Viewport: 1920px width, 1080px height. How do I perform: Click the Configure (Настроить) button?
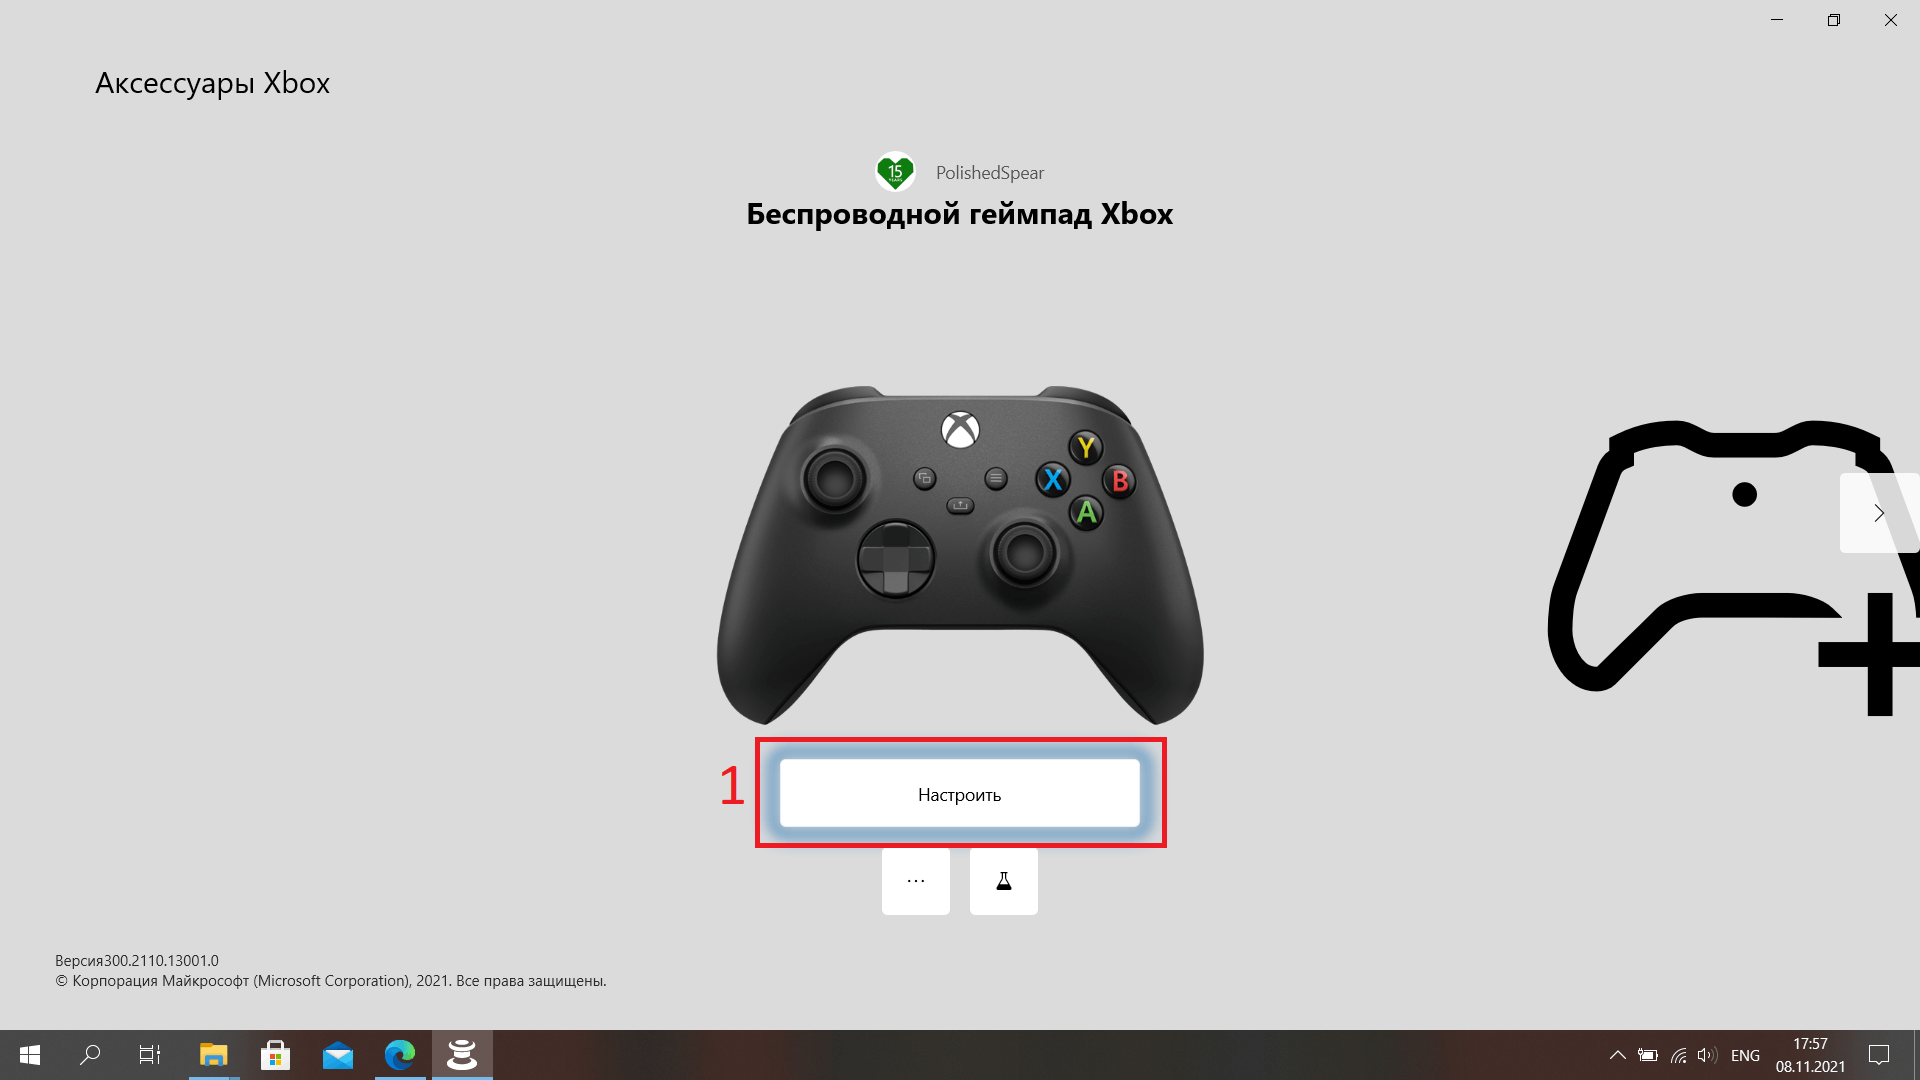pyautogui.click(x=960, y=793)
